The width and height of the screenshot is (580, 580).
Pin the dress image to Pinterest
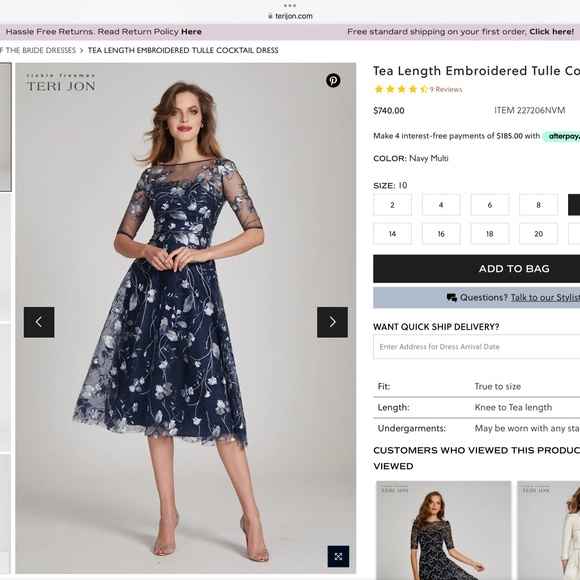[x=333, y=80]
